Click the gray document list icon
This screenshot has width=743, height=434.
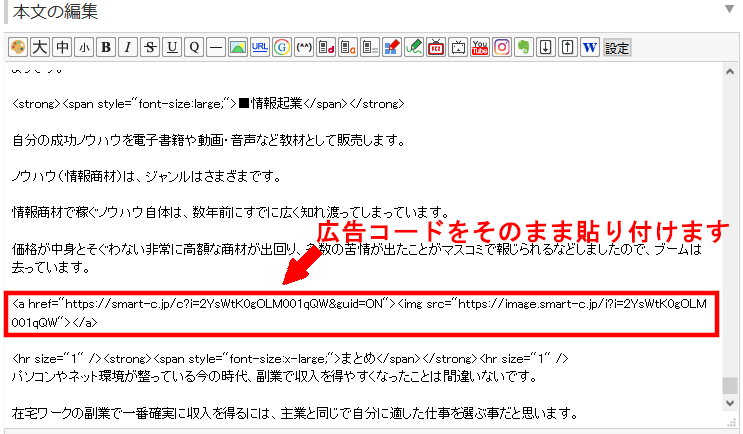[370, 47]
